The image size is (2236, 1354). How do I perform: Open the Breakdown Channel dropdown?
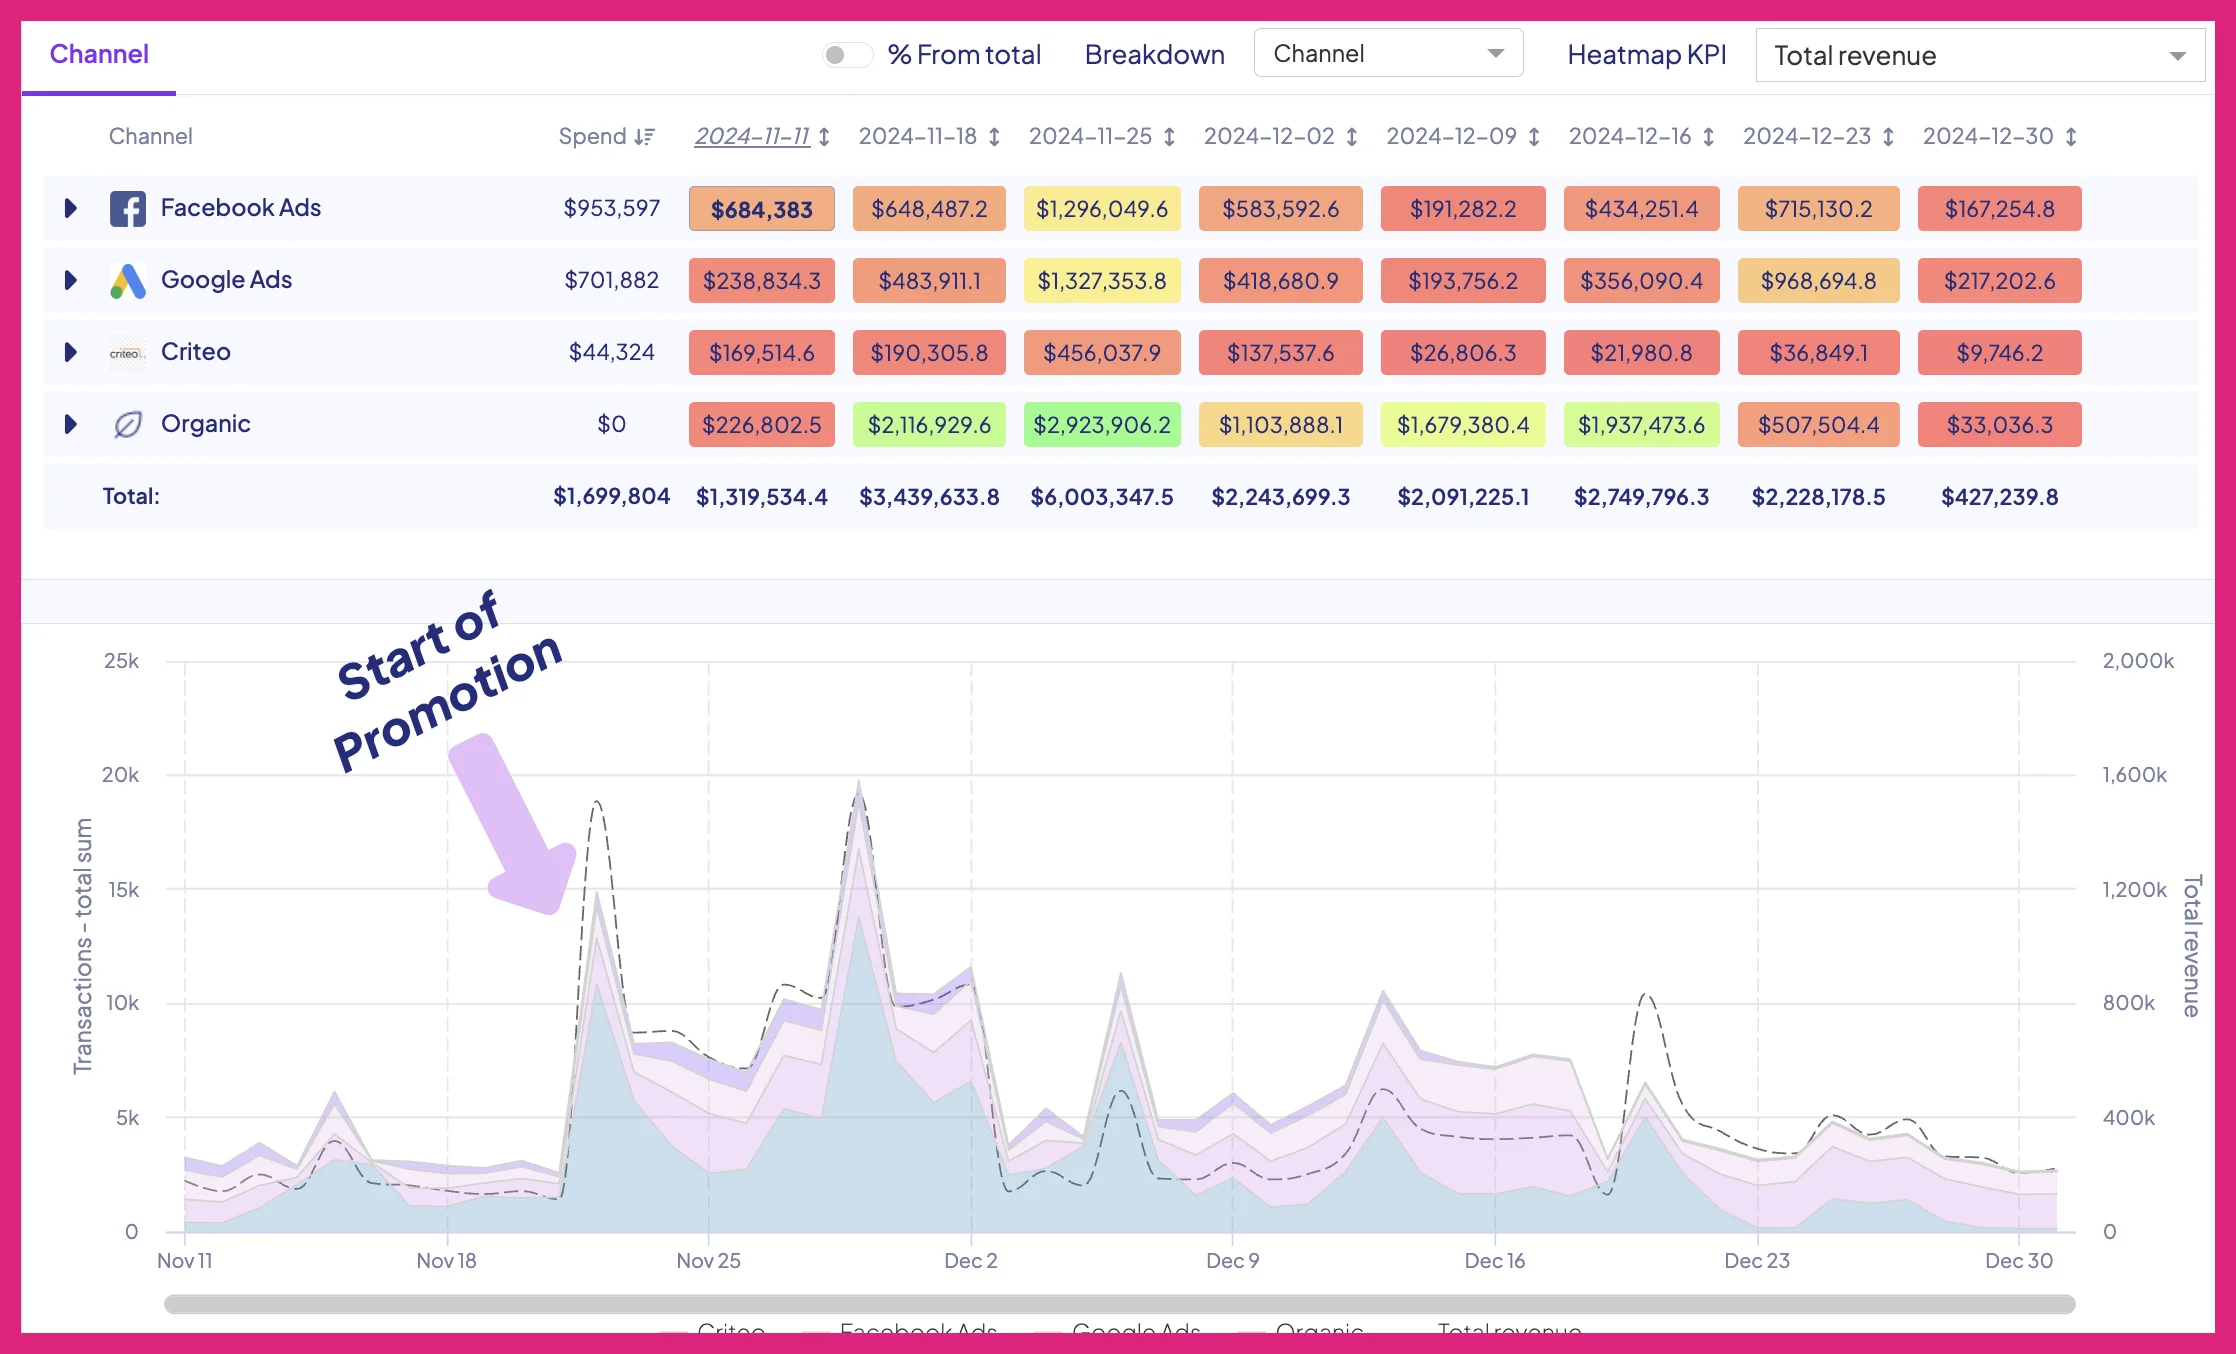click(x=1388, y=53)
